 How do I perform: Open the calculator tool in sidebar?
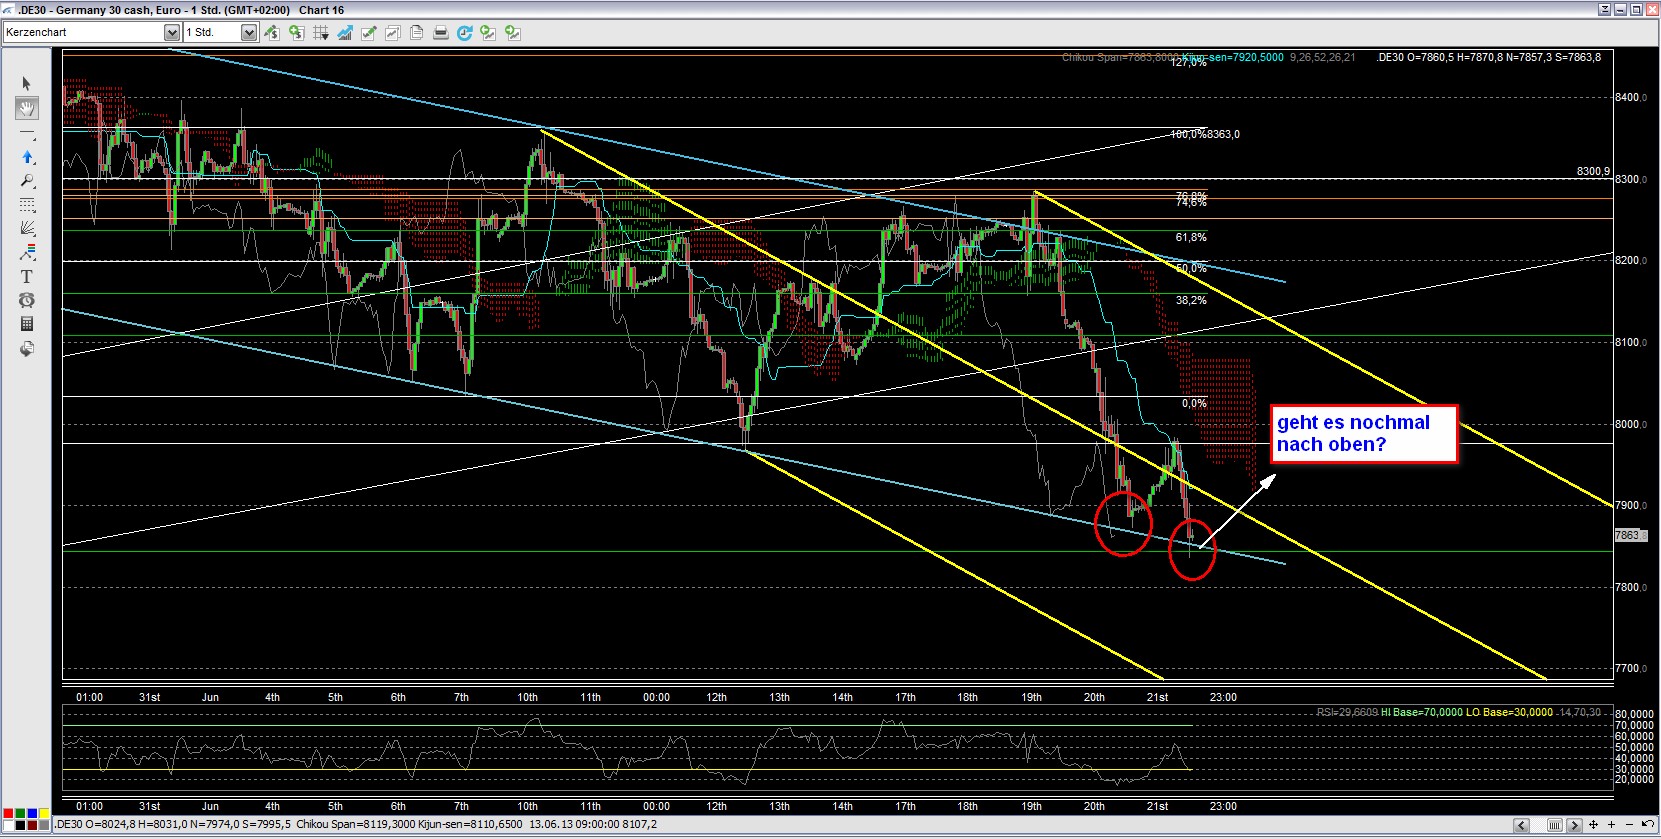pyautogui.click(x=27, y=324)
